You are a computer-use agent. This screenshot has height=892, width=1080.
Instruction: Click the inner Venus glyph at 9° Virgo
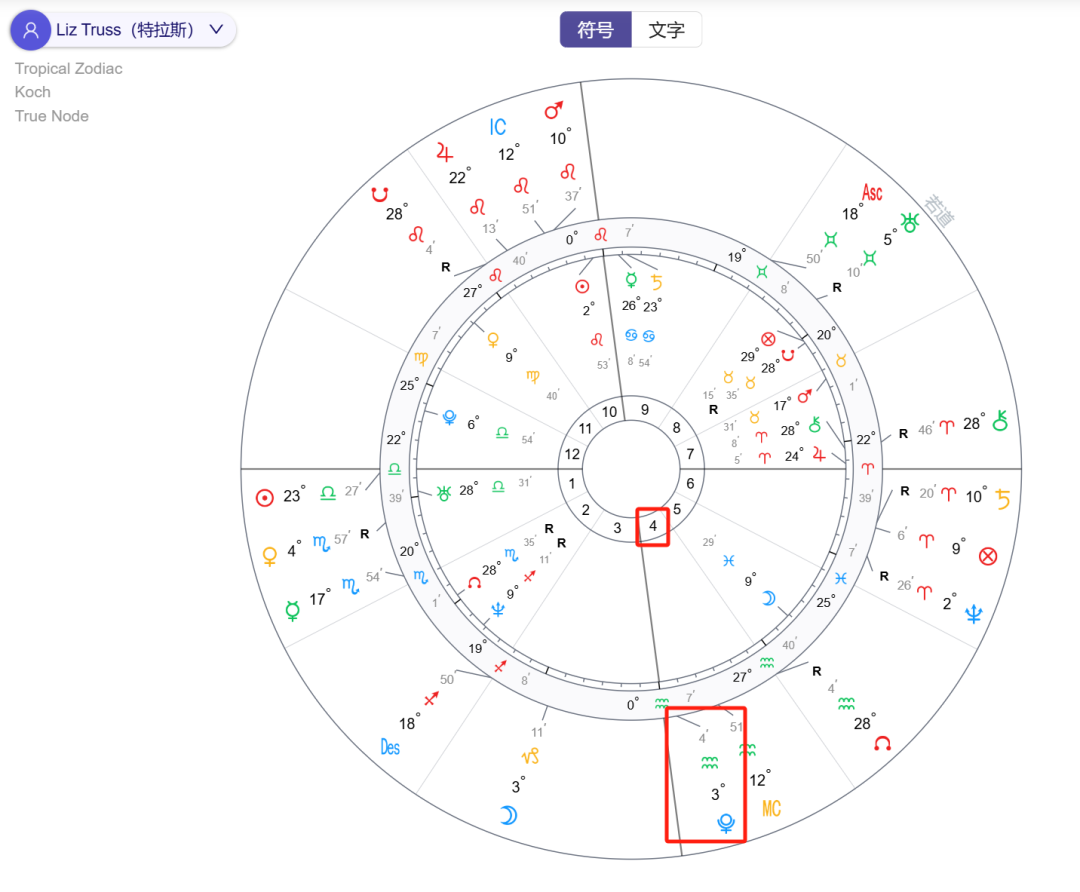click(493, 340)
